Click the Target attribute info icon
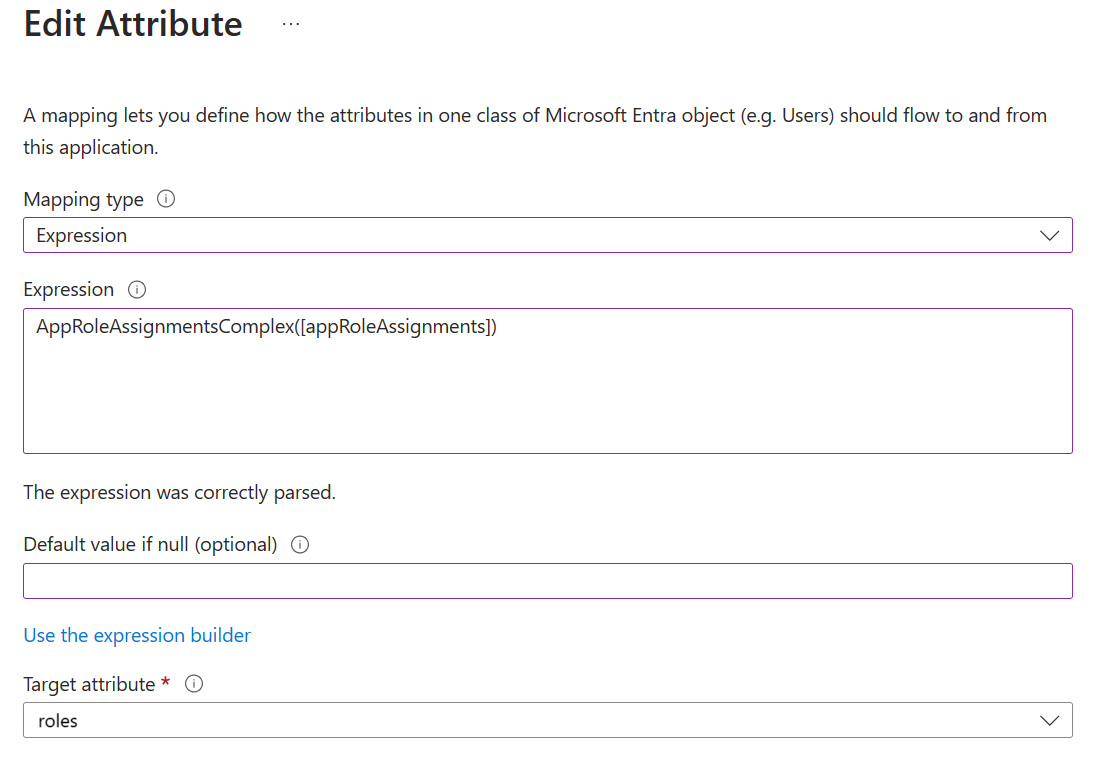 click(x=193, y=684)
